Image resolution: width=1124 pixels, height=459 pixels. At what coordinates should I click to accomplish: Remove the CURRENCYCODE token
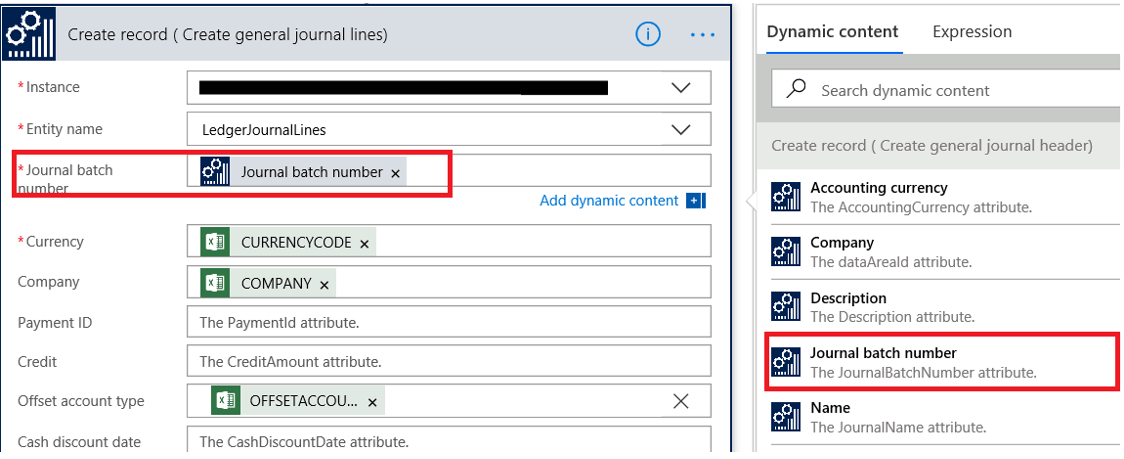[364, 243]
